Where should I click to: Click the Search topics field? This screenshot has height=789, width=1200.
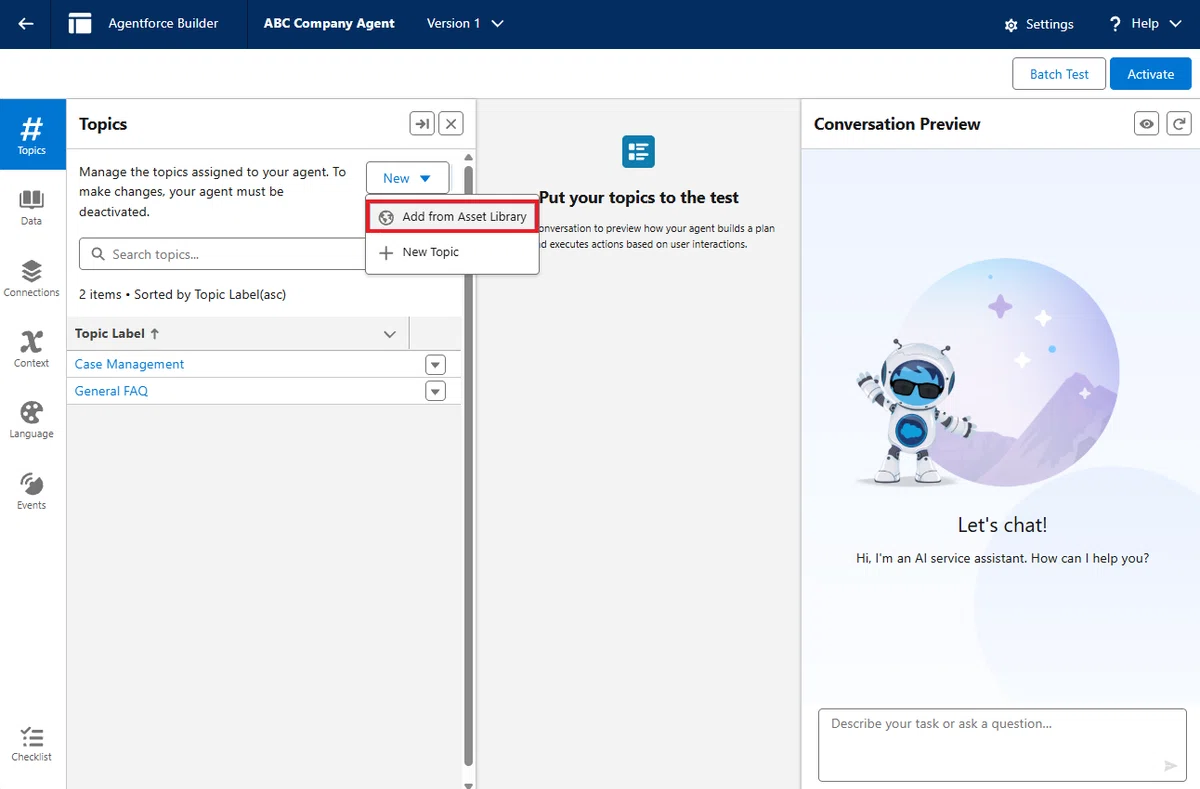tap(224, 254)
